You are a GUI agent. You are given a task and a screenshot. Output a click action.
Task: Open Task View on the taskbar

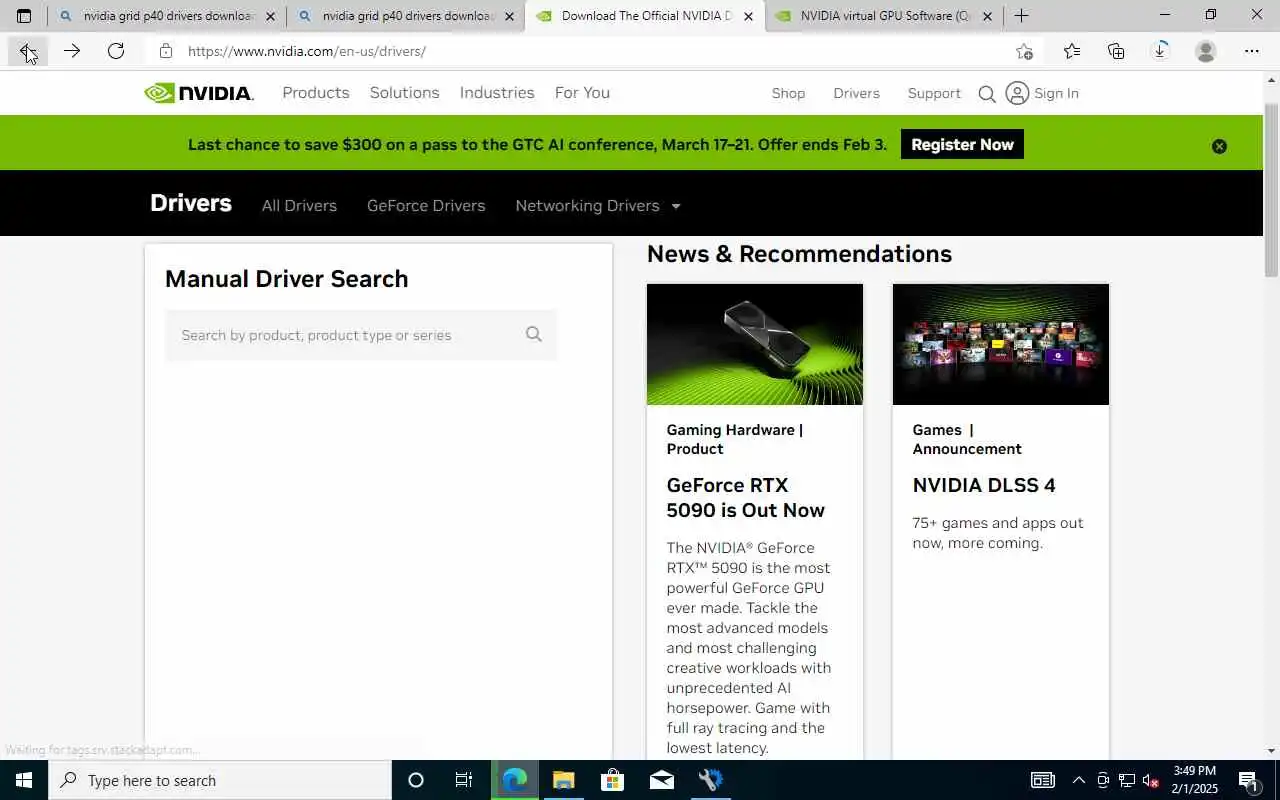464,780
